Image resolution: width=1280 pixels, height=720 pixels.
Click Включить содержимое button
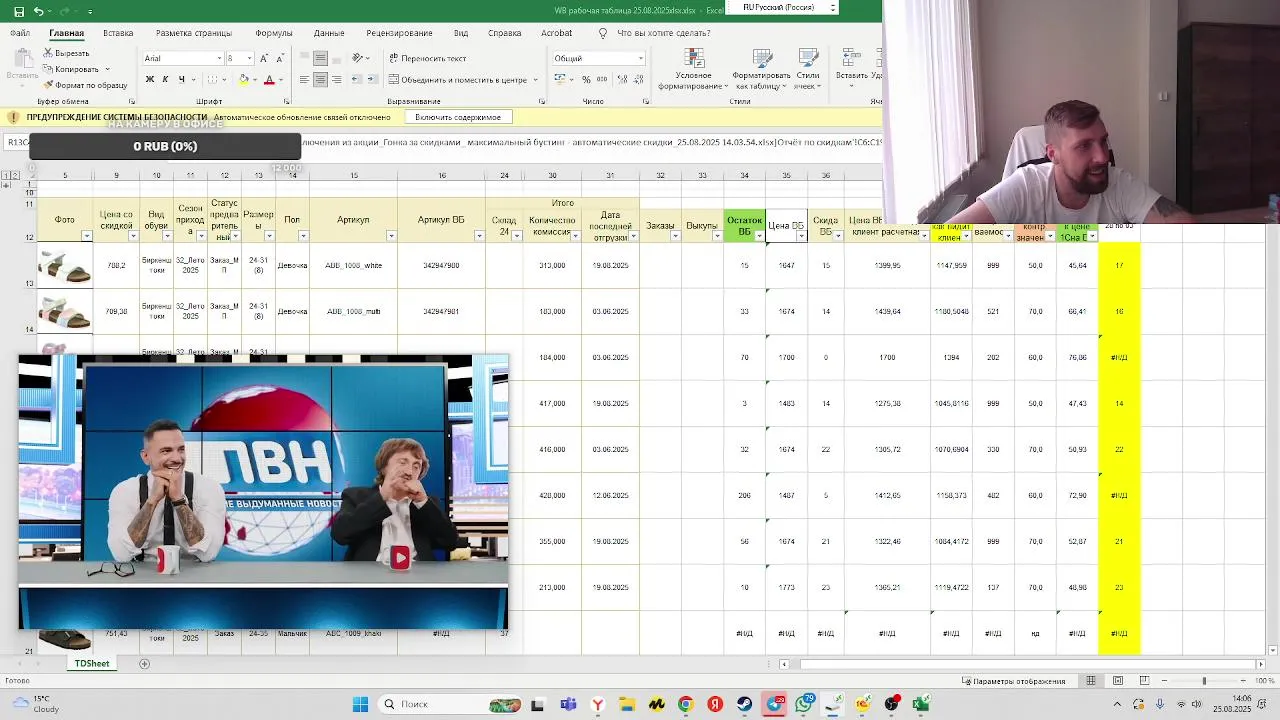coord(458,117)
